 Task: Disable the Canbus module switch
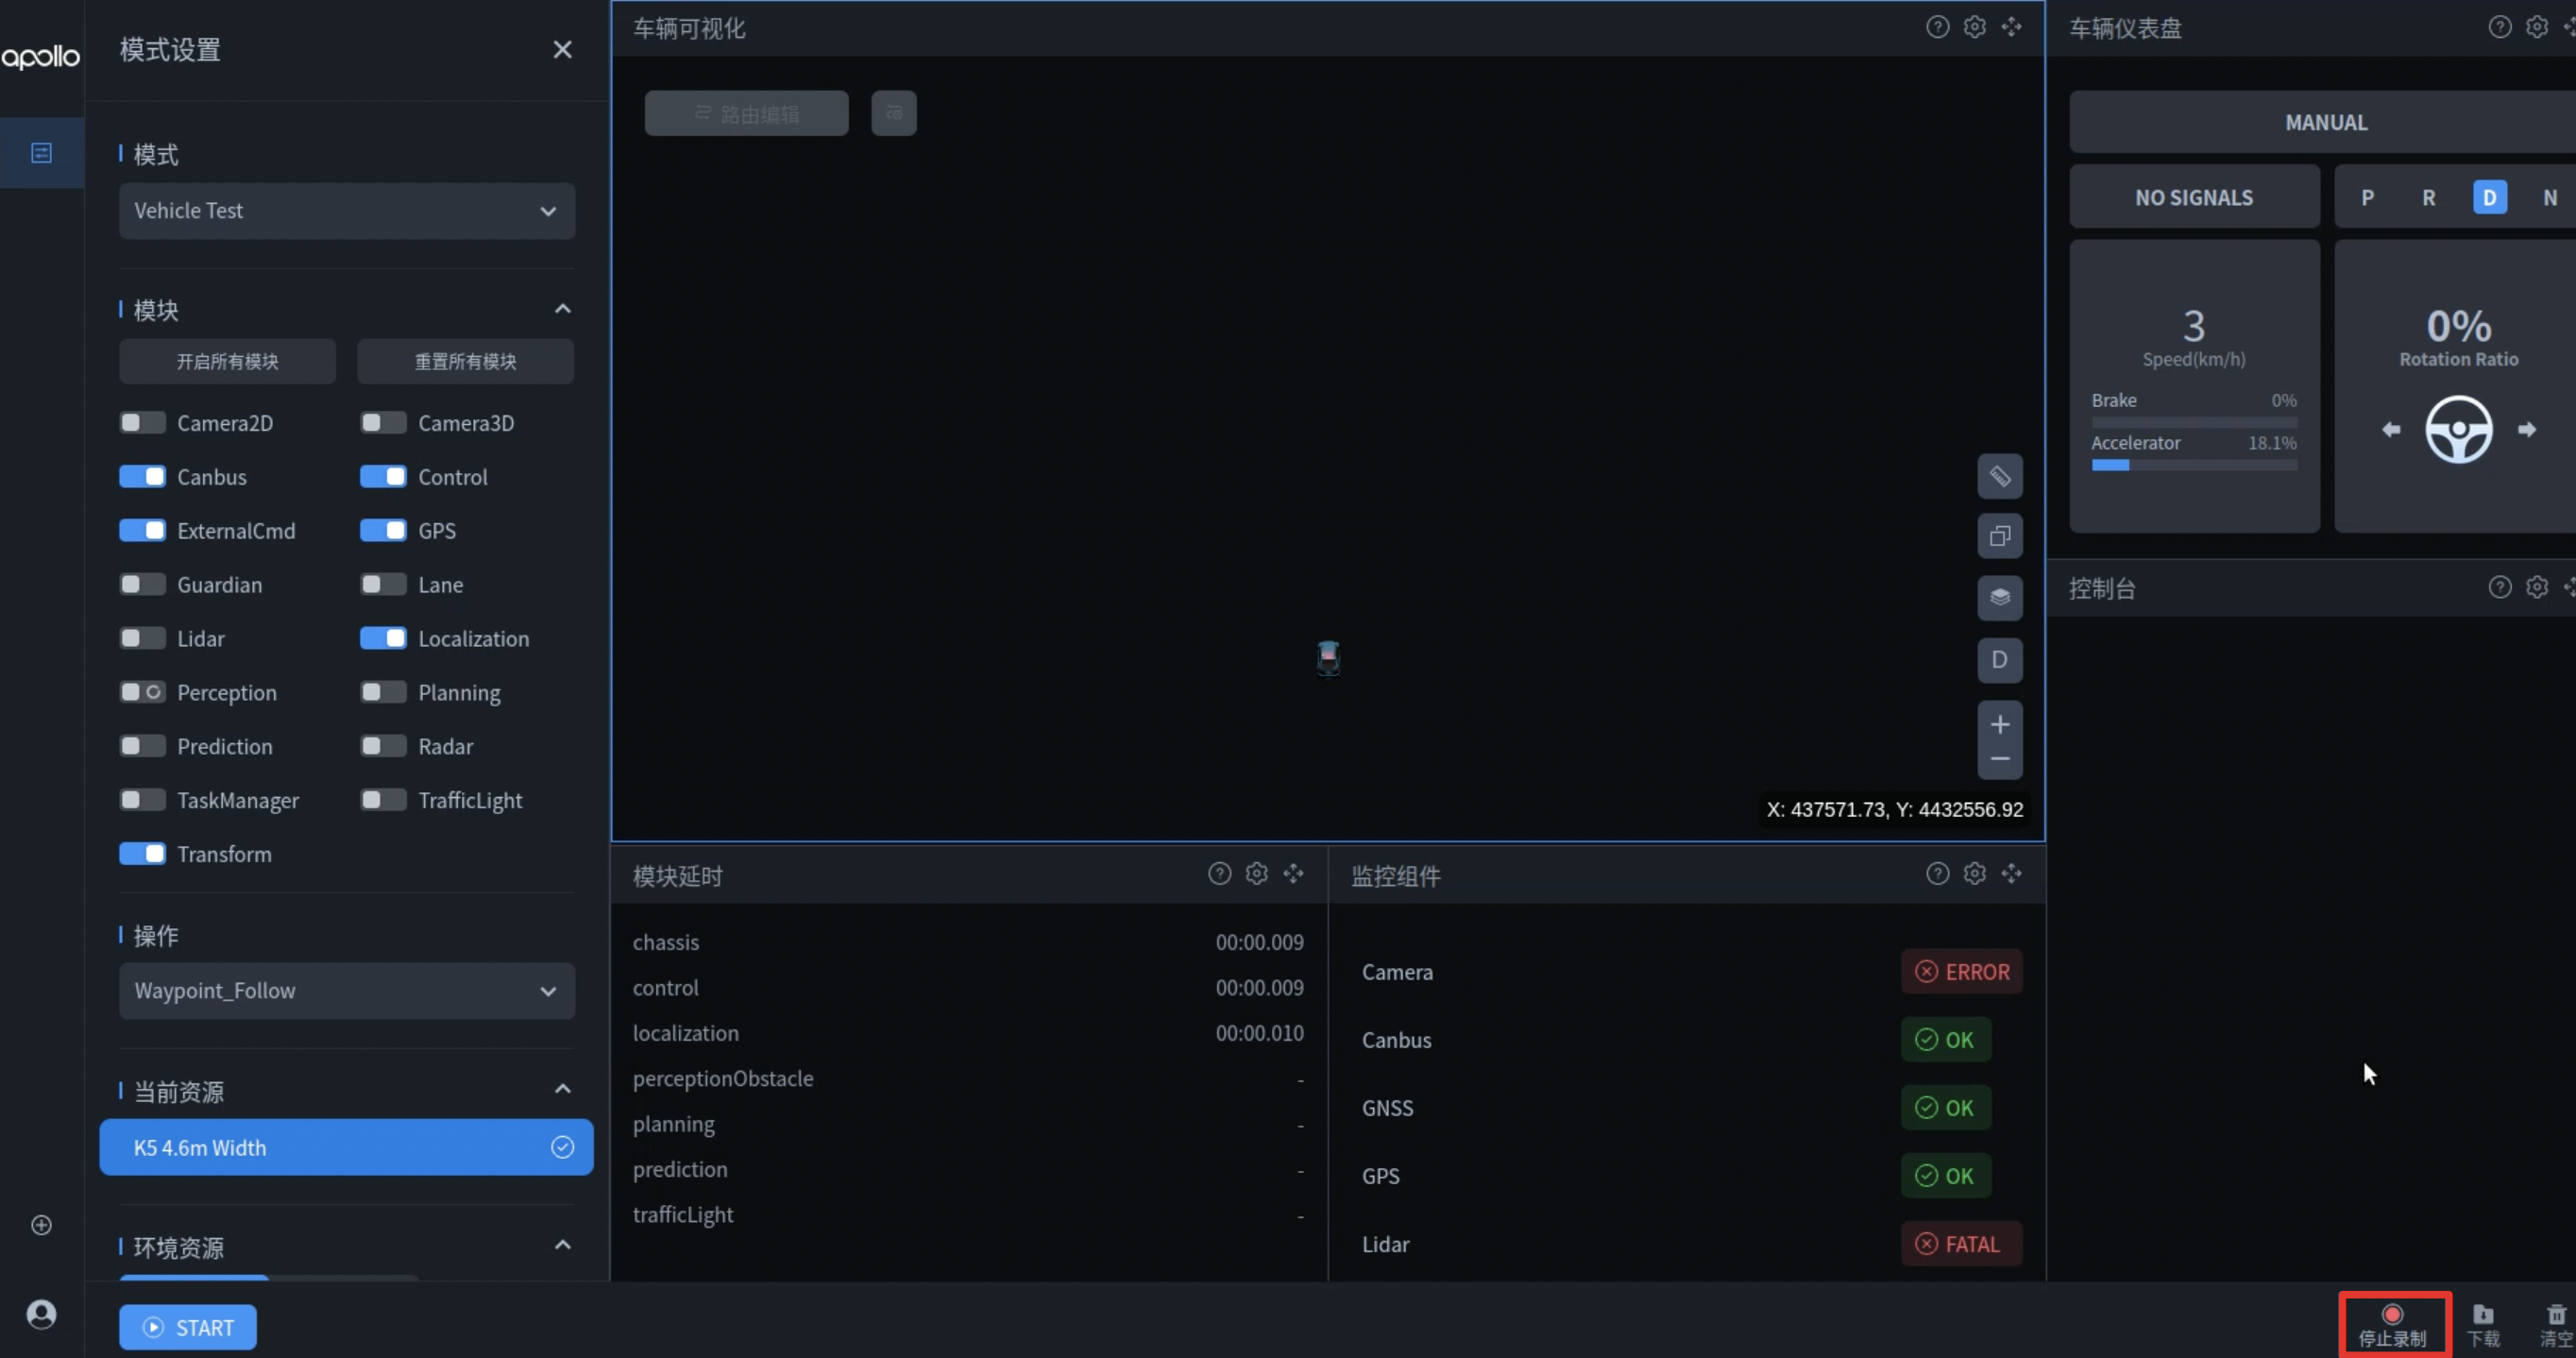tap(142, 477)
